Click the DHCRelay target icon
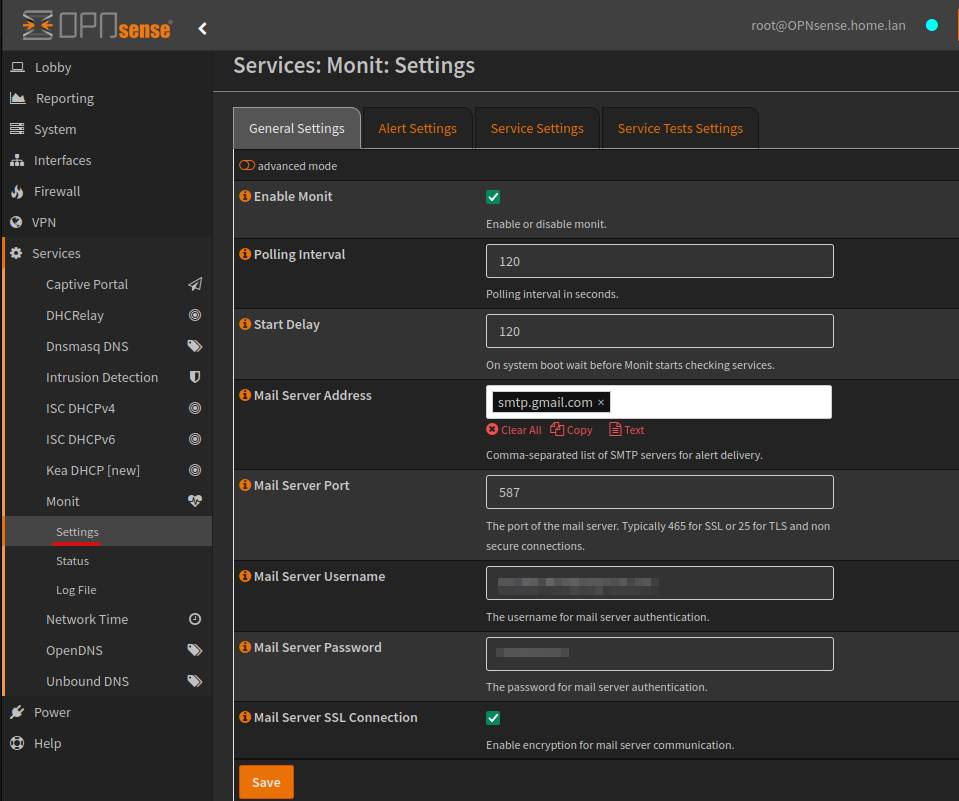 [x=194, y=316]
